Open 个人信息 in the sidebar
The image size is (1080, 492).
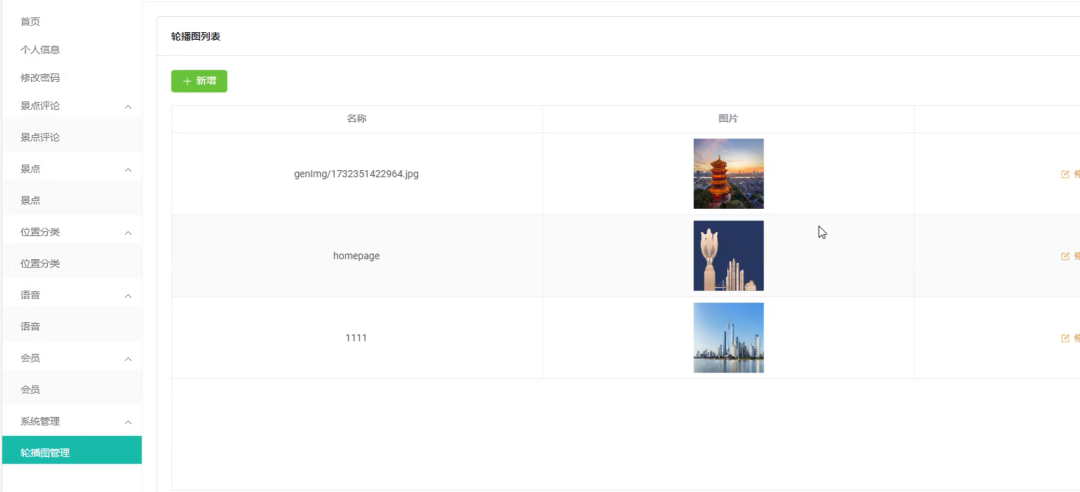[x=40, y=50]
